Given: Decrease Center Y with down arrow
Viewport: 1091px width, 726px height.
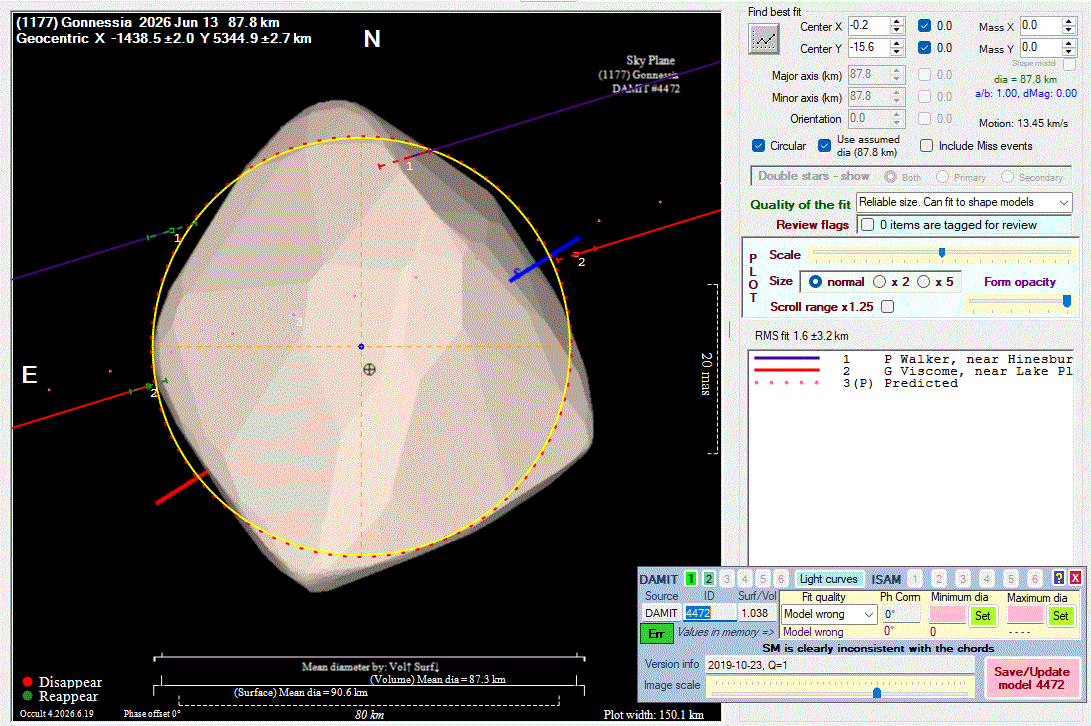Looking at the screenshot, I should tap(897, 52).
